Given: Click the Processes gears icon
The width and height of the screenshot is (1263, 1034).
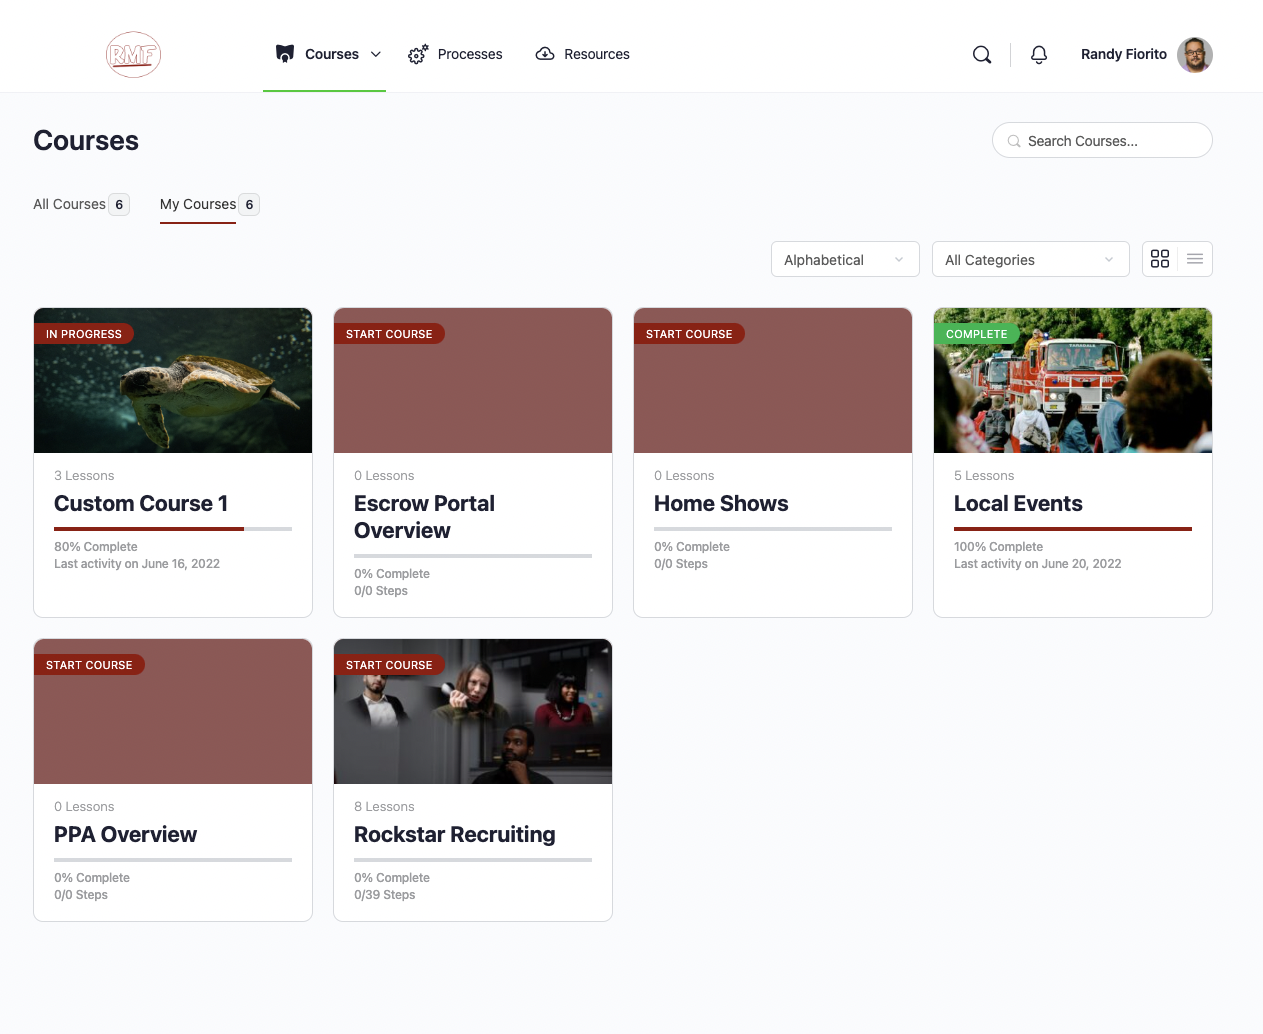Looking at the screenshot, I should tap(418, 54).
